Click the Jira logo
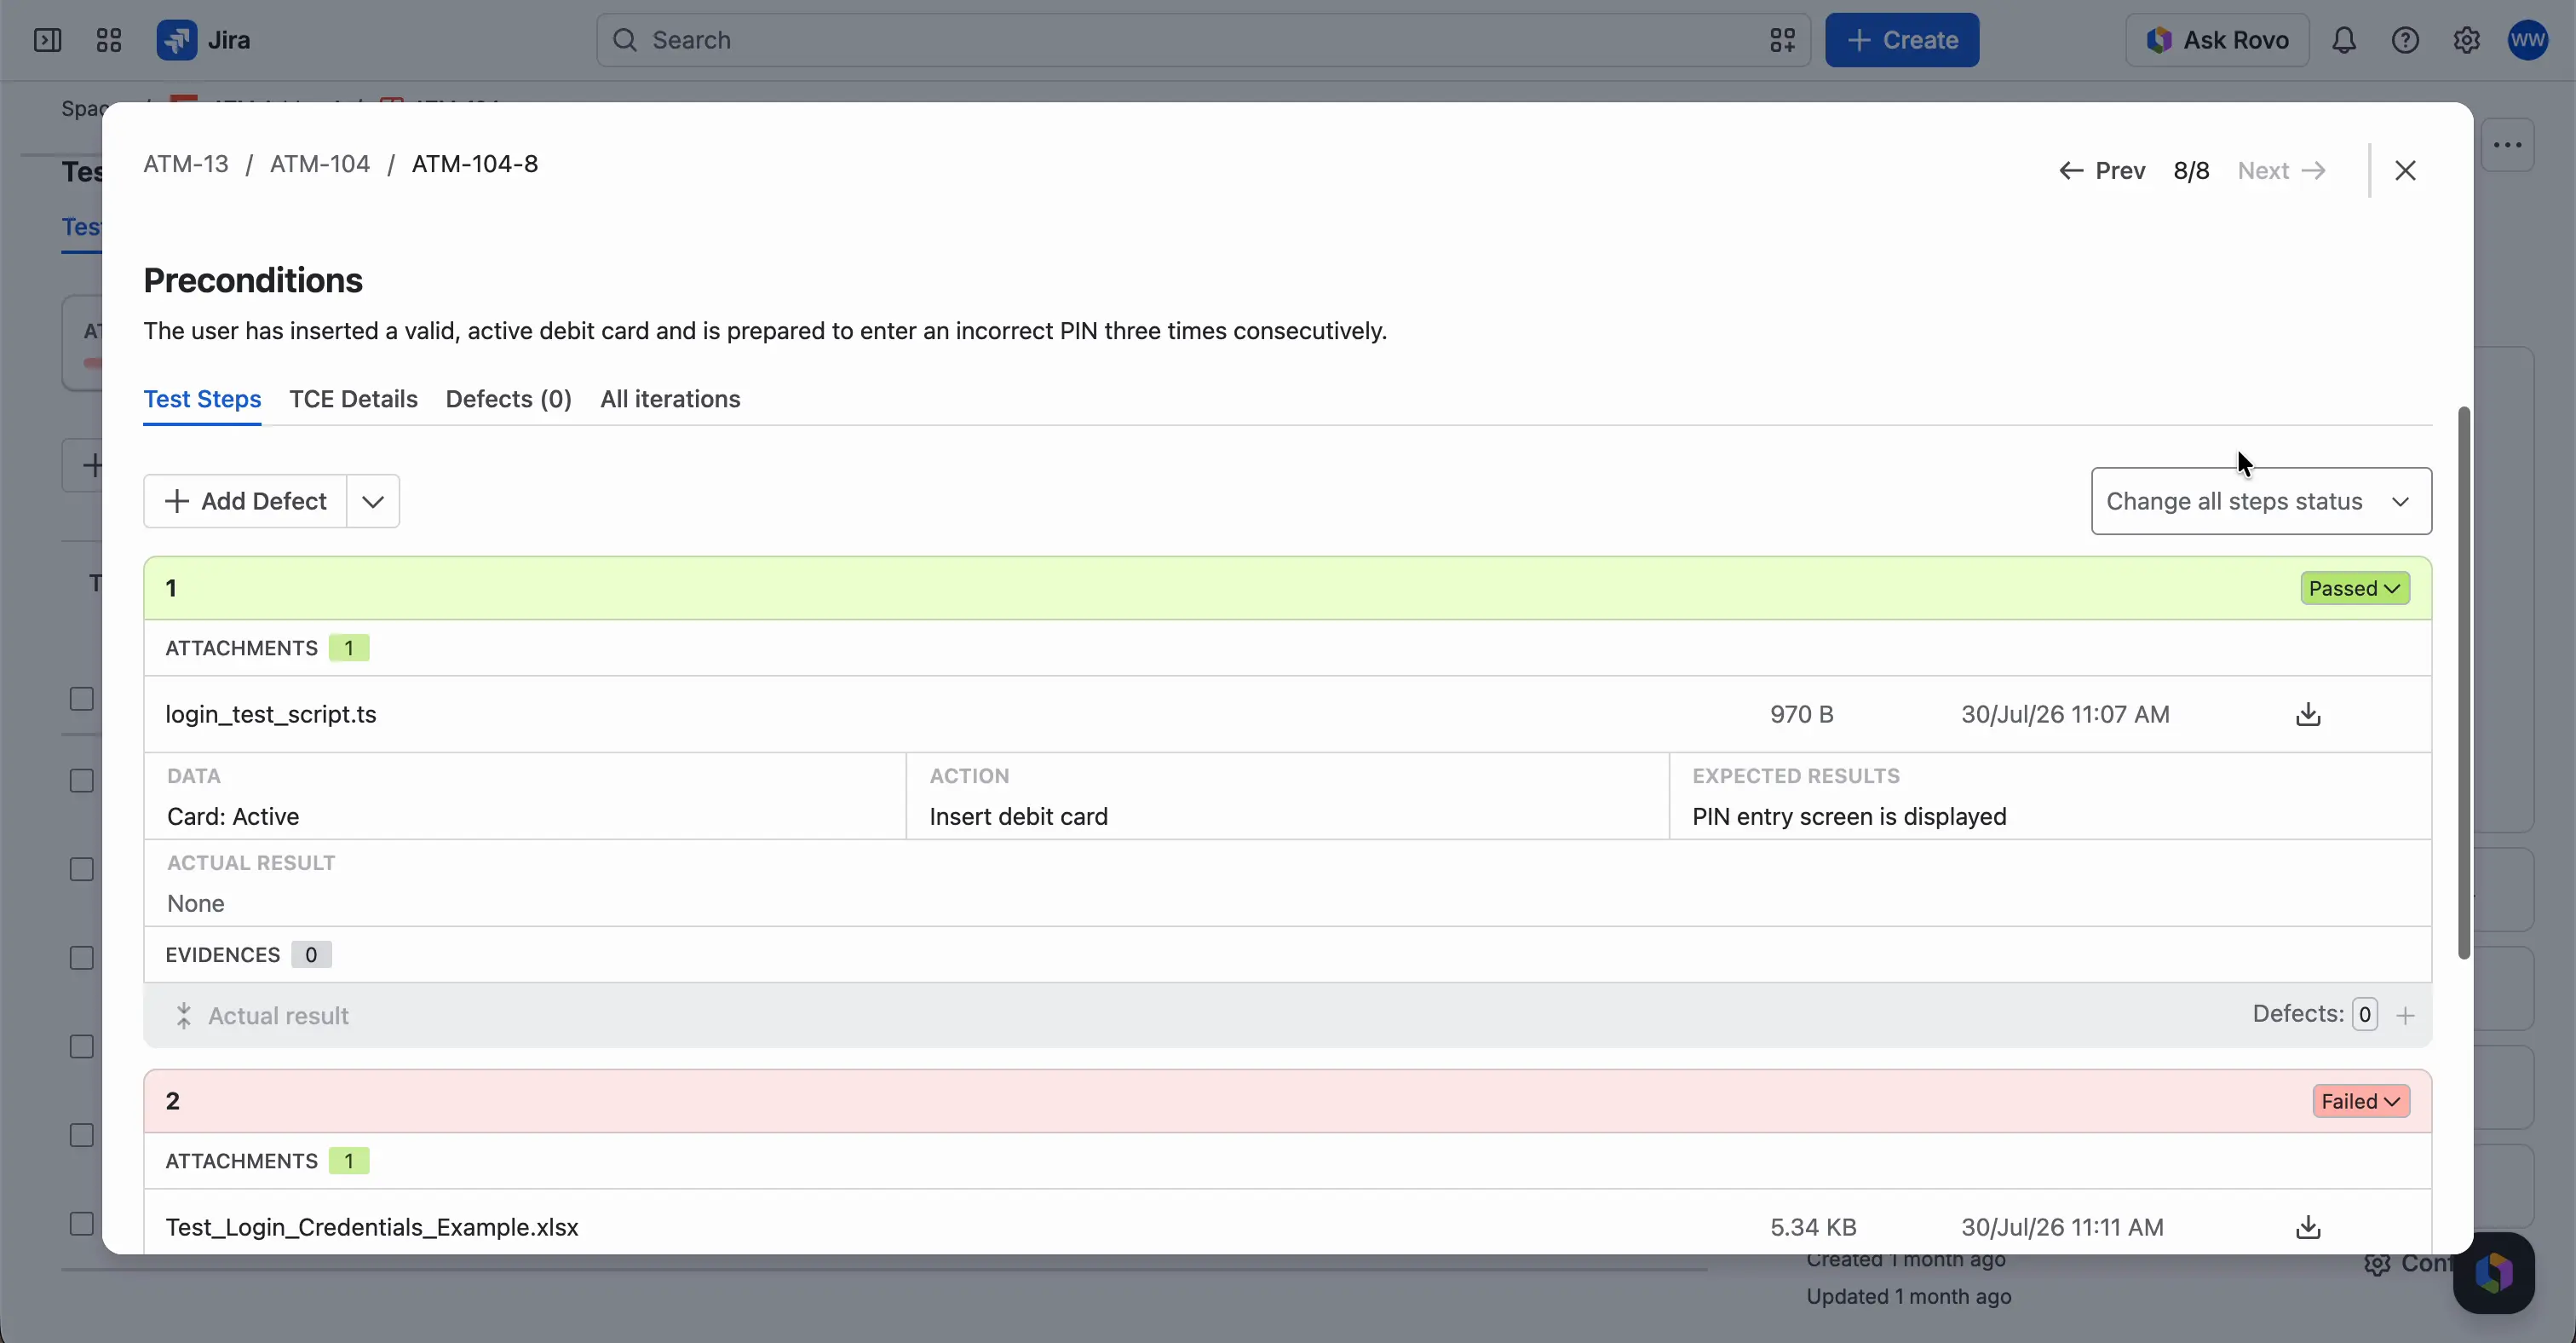2576x1343 pixels. [204, 40]
